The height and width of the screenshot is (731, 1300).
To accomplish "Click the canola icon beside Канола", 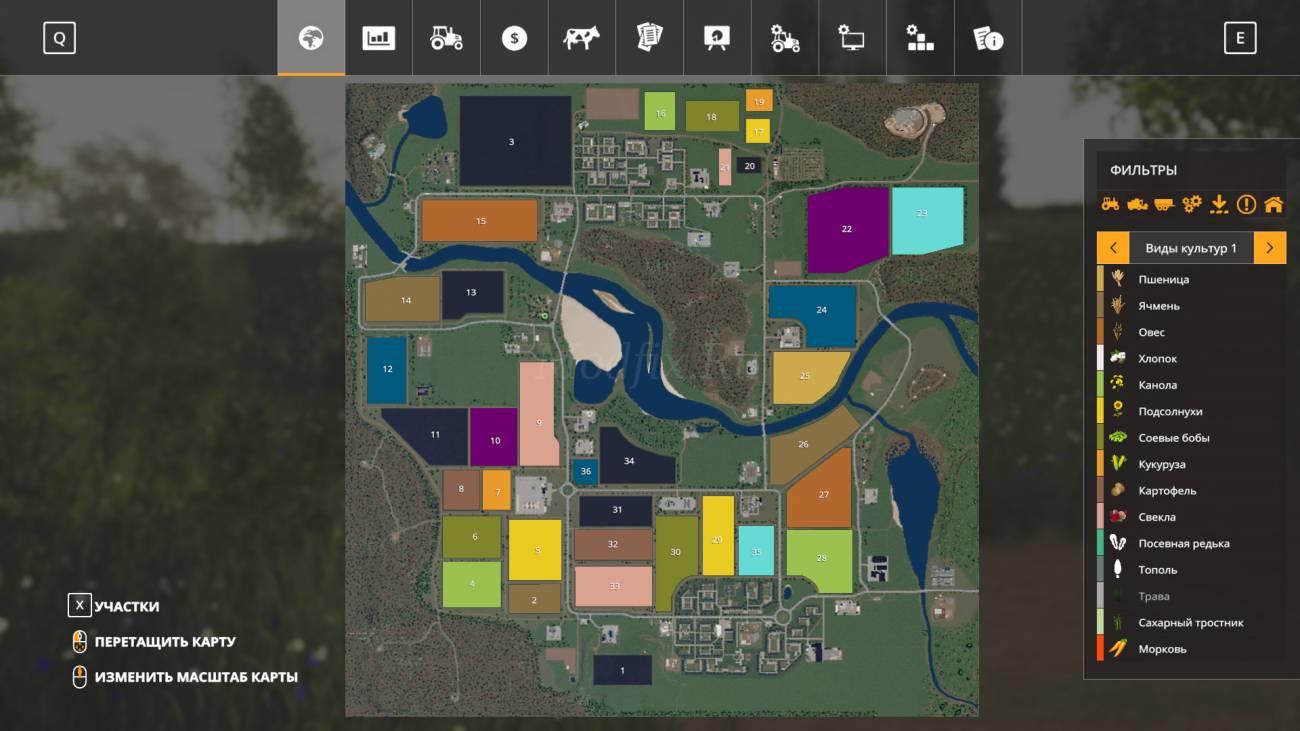I will pyautogui.click(x=1118, y=385).
